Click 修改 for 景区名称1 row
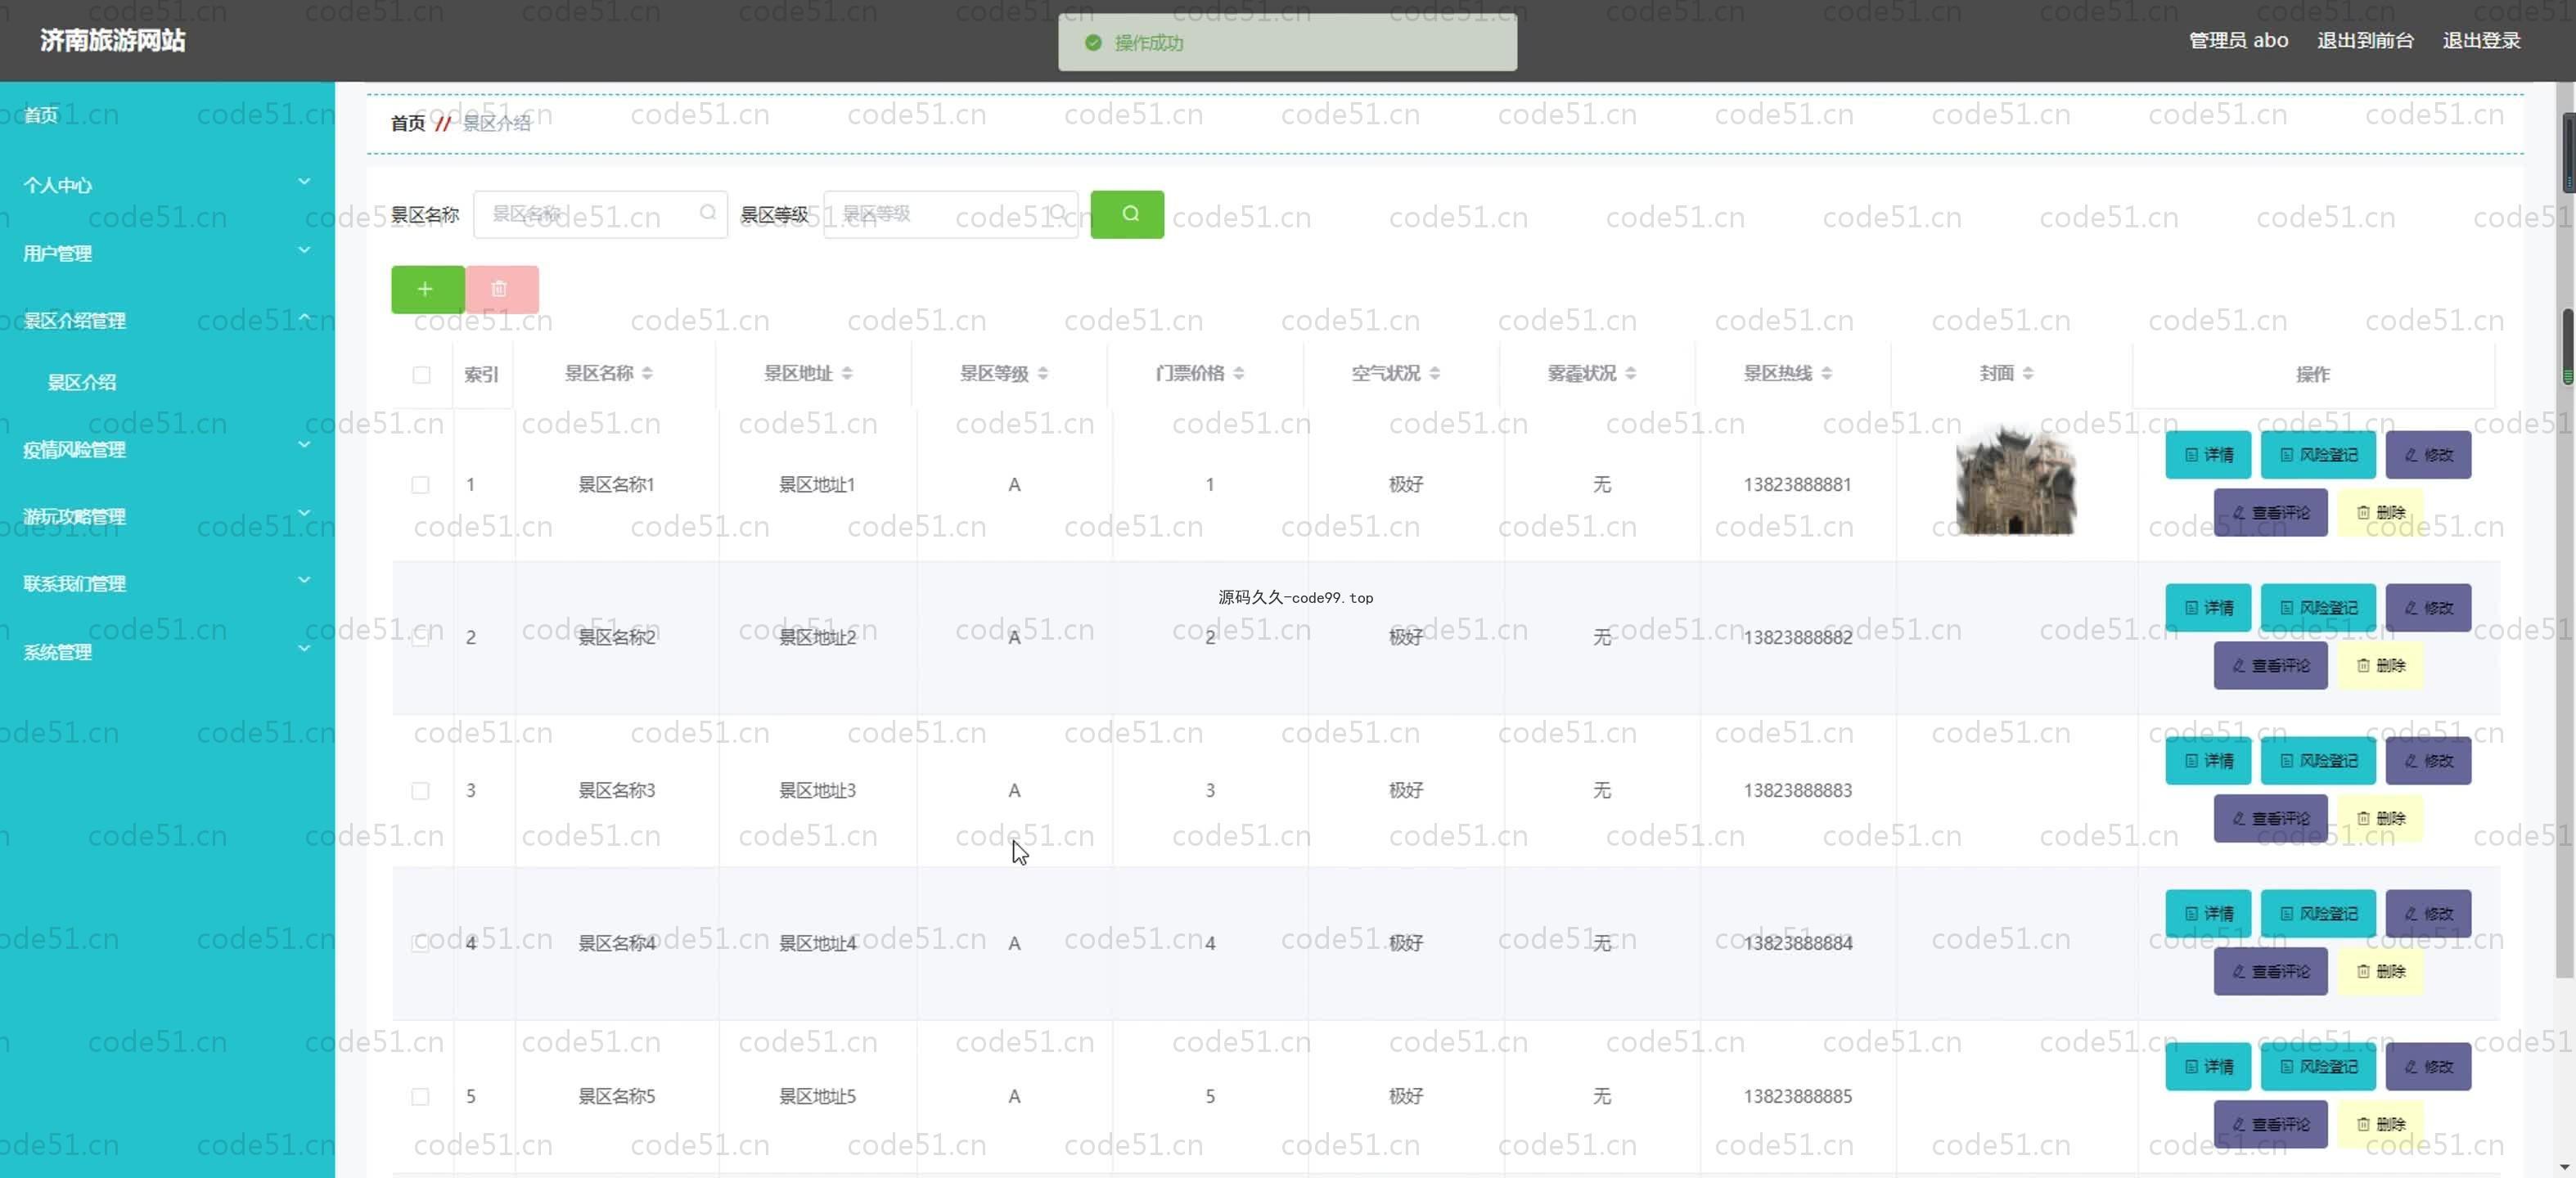Viewport: 2576px width, 1178px height. 2428,455
